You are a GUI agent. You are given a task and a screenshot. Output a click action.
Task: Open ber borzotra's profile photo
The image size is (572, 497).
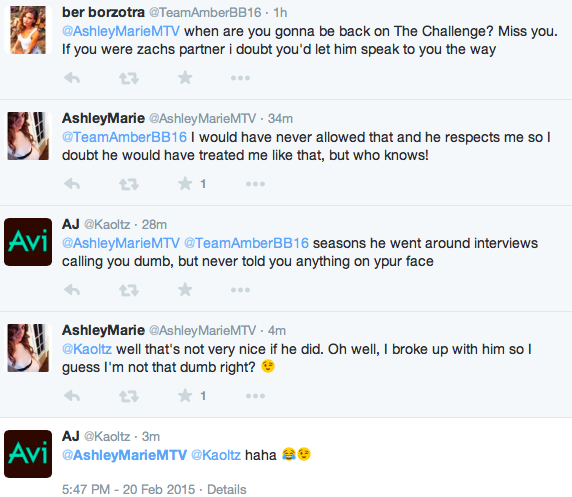click(28, 30)
